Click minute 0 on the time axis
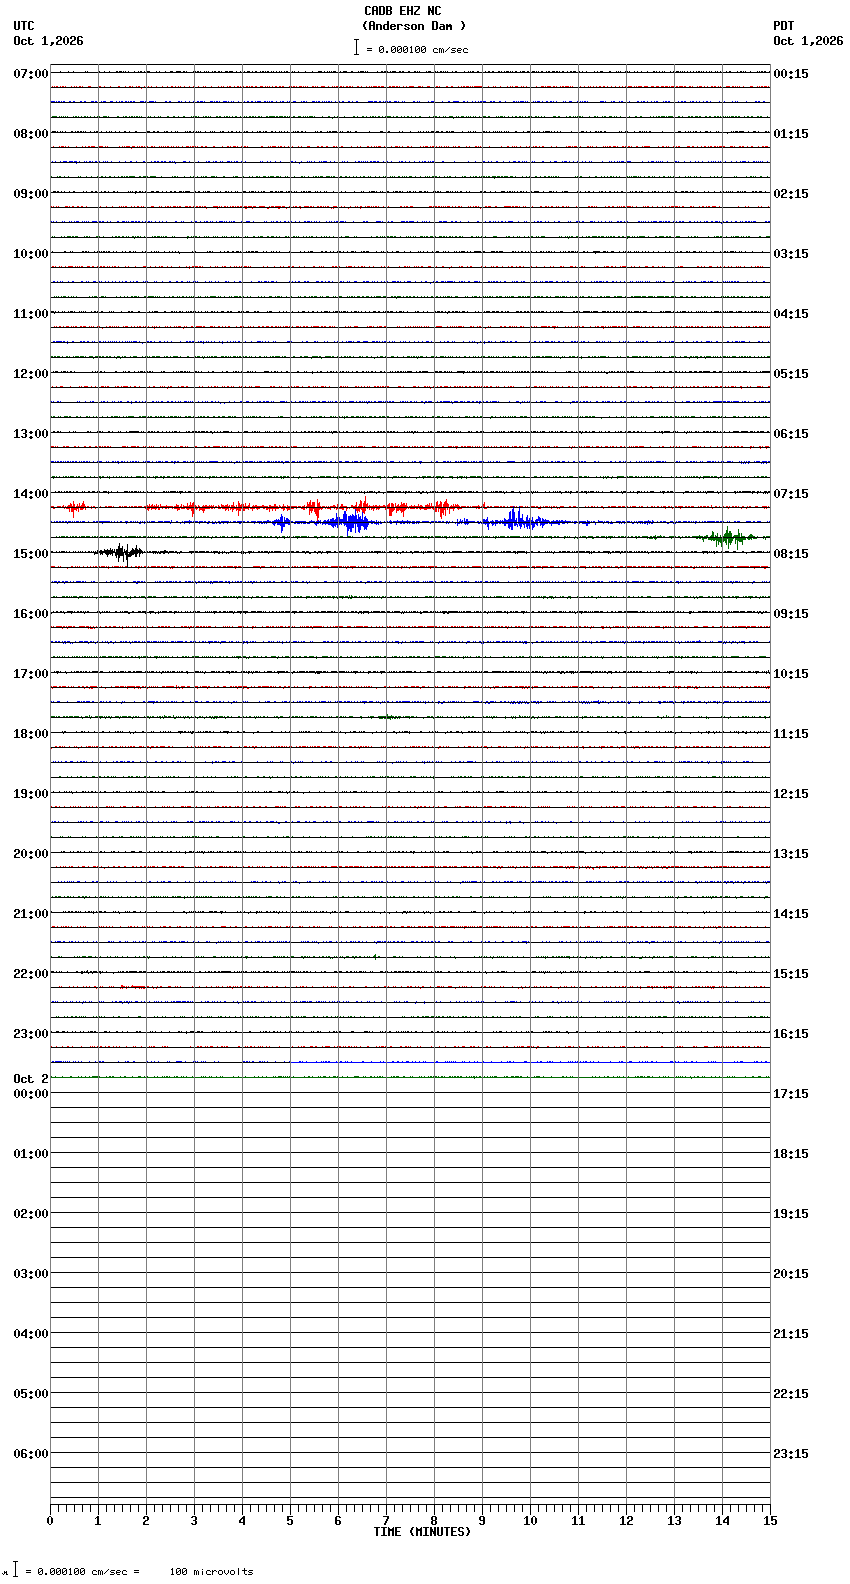 (x=50, y=1521)
